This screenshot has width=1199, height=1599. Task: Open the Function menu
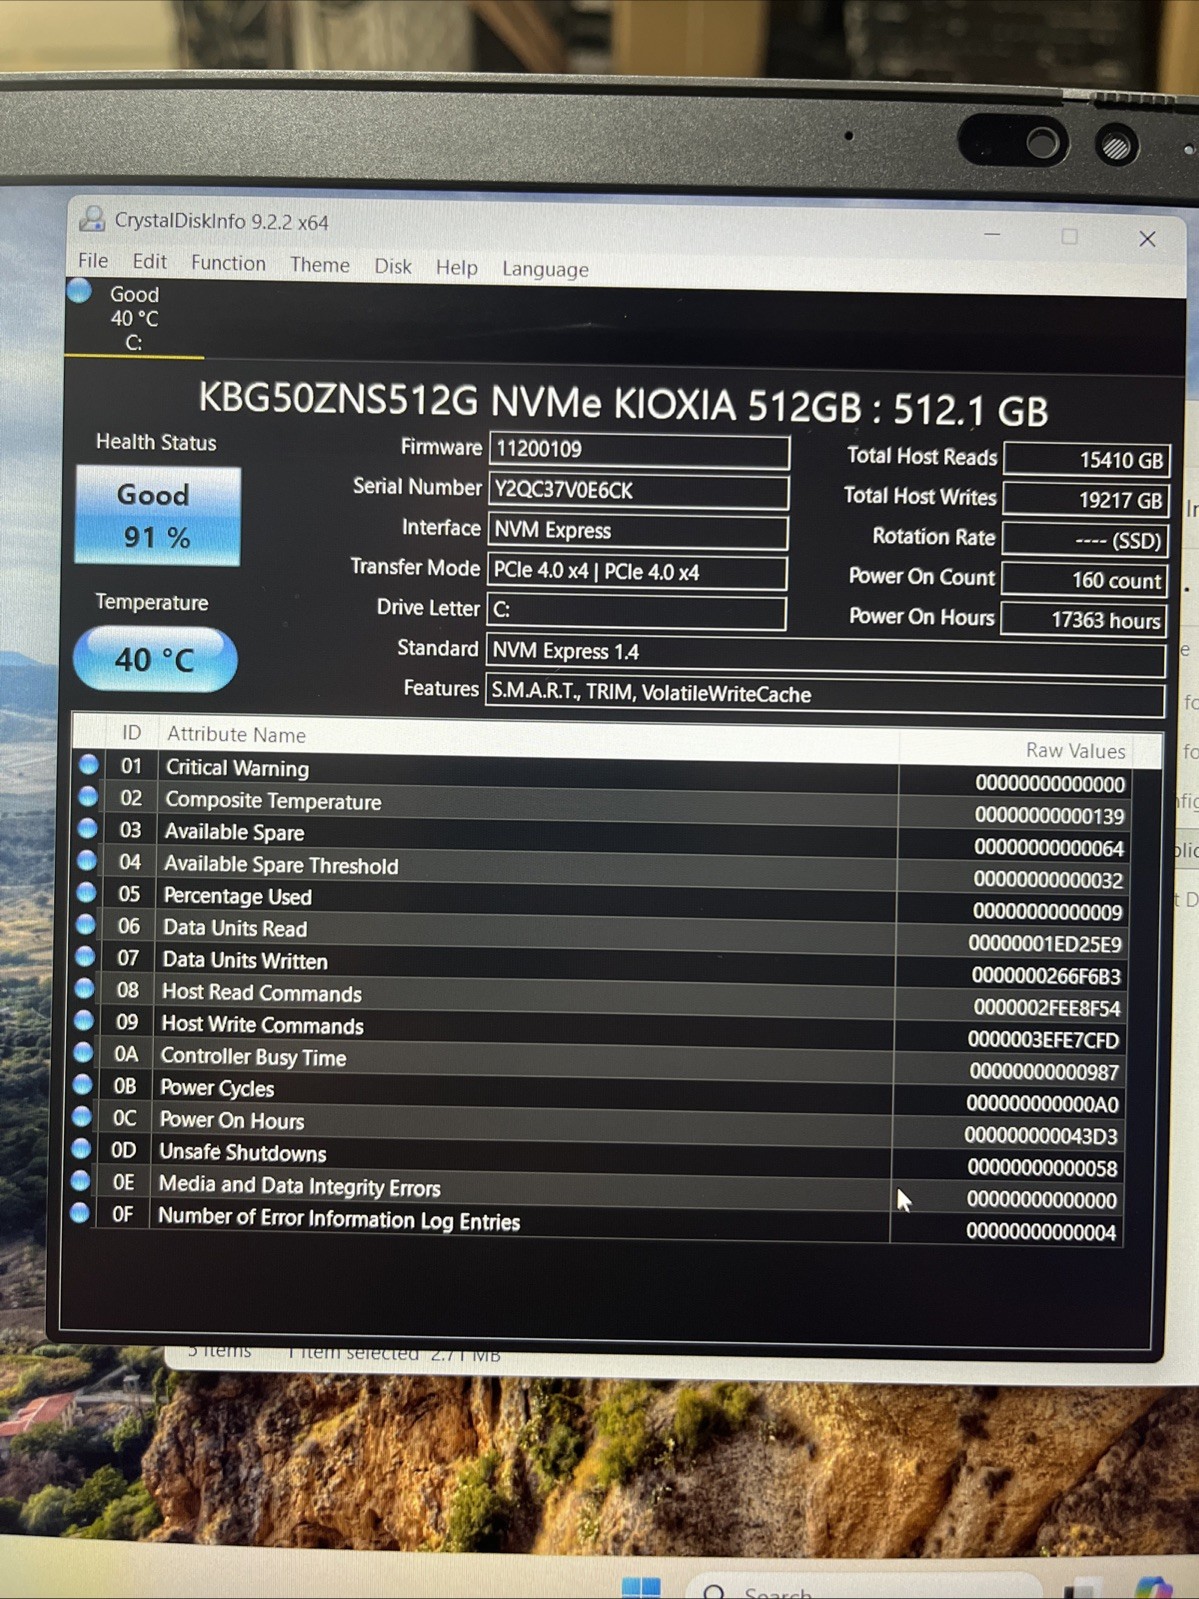(x=228, y=263)
